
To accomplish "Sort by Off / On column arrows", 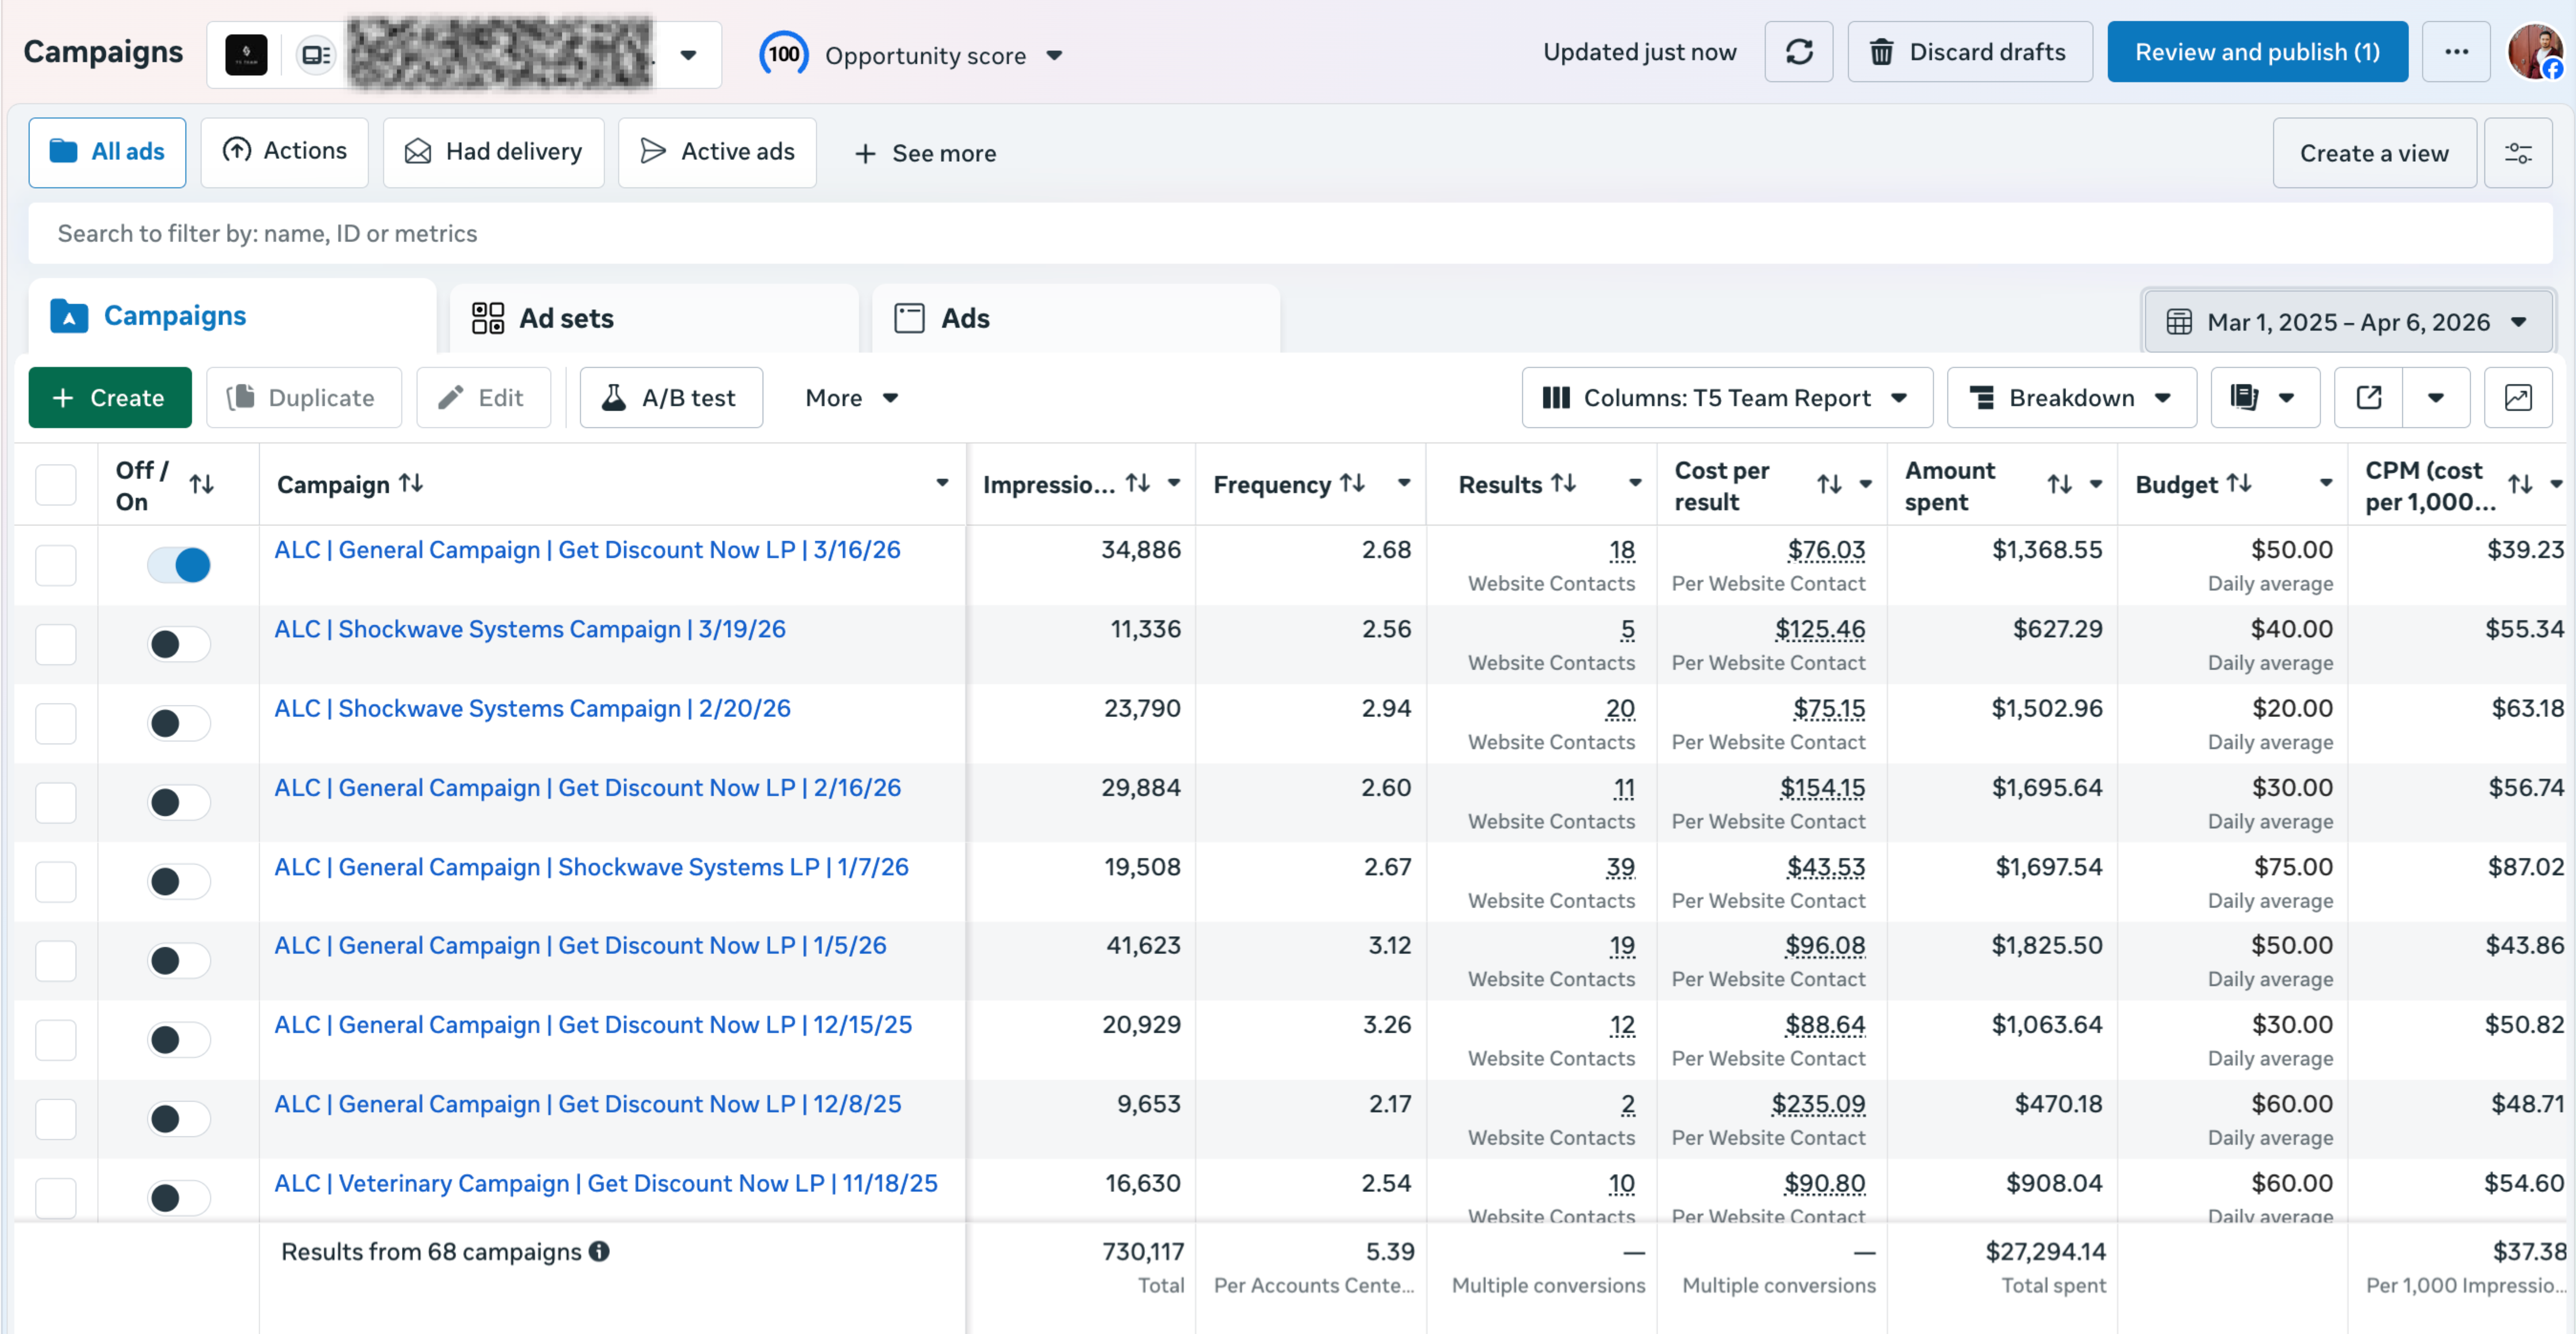I will tap(202, 485).
